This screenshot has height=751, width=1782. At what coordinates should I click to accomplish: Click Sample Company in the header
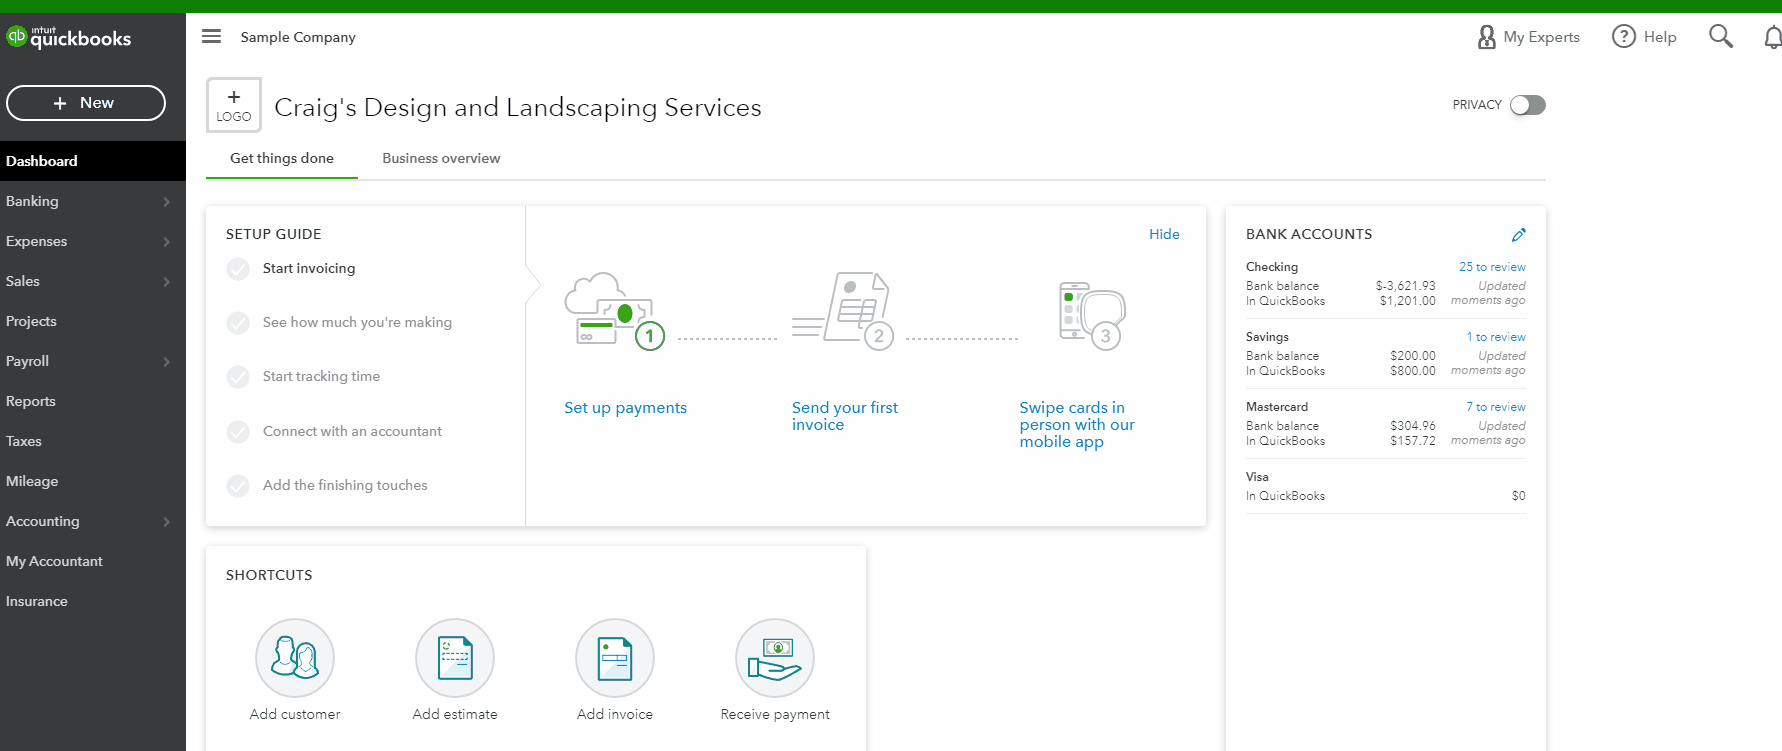[x=298, y=37]
